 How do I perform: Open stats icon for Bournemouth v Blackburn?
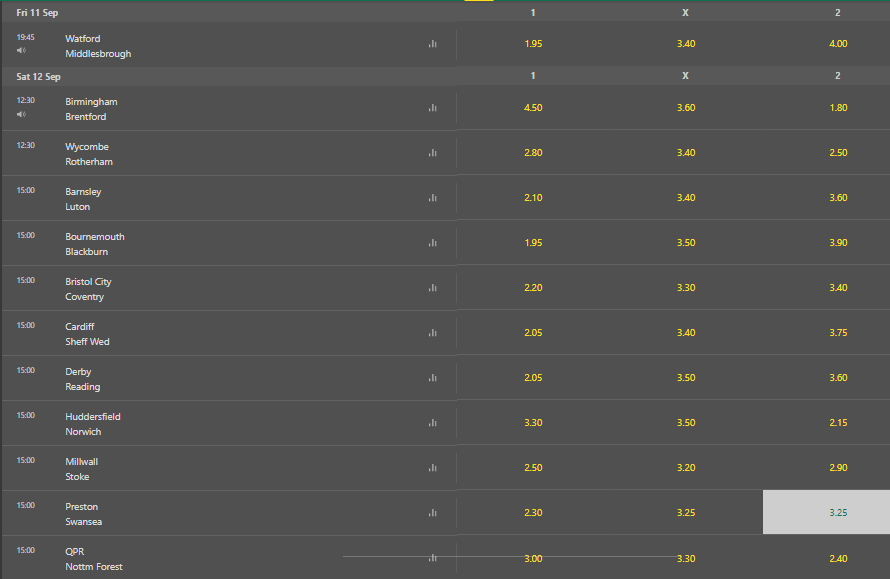(x=433, y=243)
